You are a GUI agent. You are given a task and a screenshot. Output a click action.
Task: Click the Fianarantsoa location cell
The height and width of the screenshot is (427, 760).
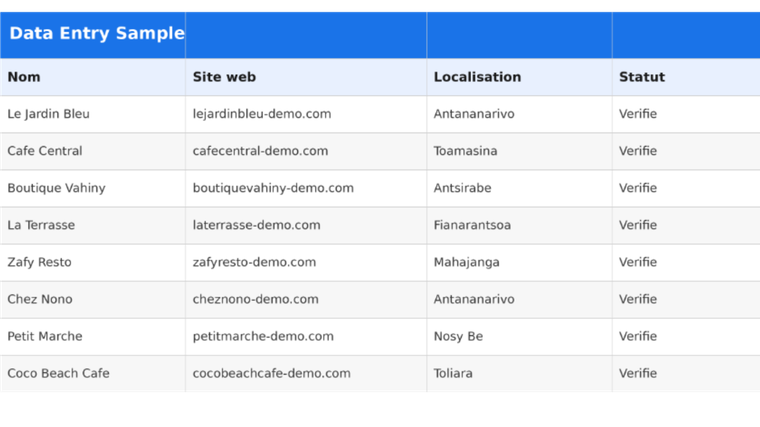pyautogui.click(x=519, y=225)
